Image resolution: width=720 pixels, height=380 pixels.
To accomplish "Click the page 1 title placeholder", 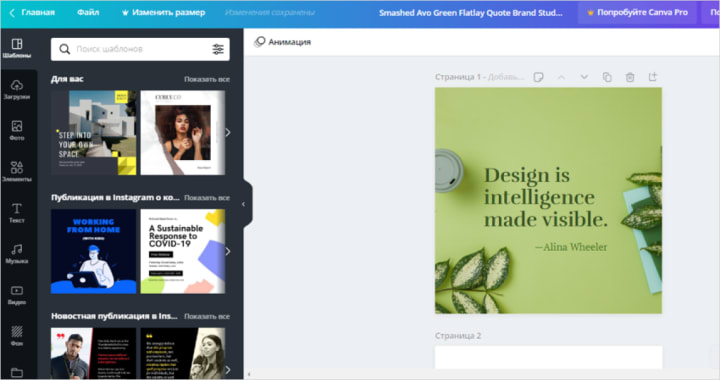I will point(506,77).
